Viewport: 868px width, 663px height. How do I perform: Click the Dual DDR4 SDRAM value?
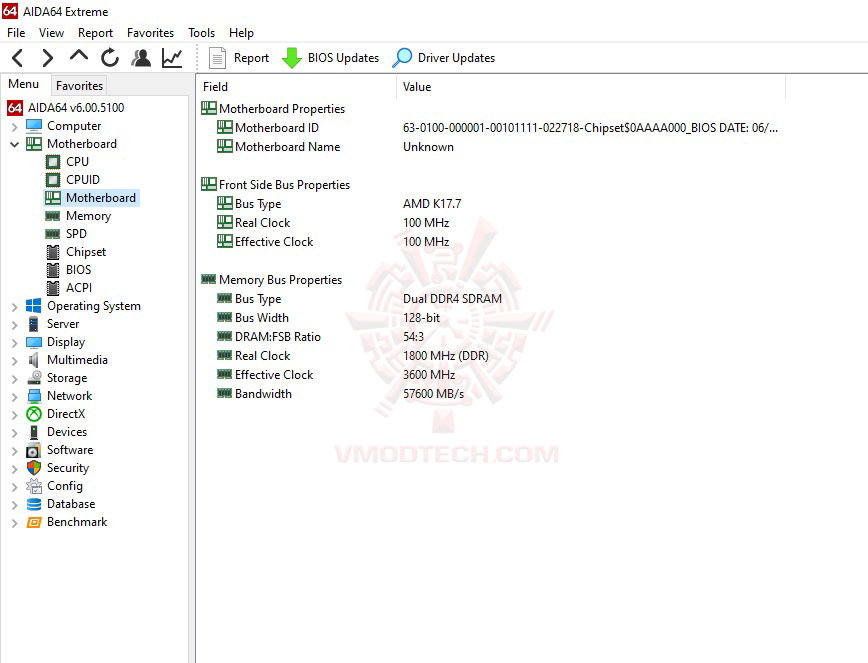452,299
